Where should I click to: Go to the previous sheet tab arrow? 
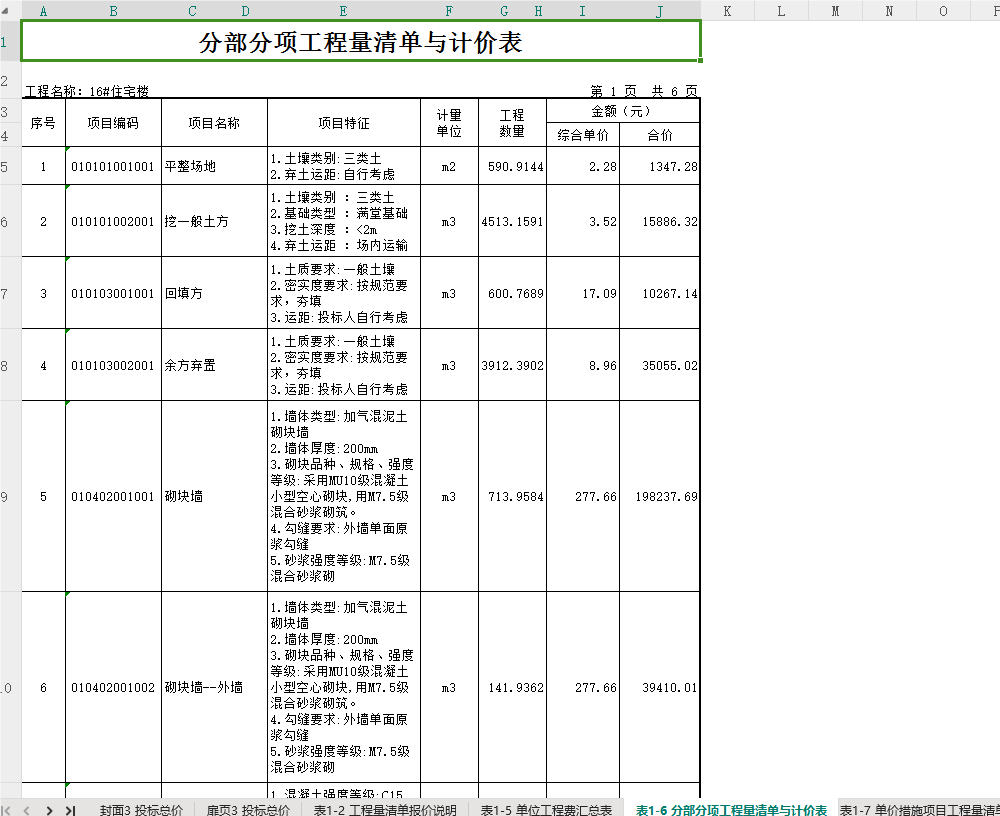(x=27, y=810)
